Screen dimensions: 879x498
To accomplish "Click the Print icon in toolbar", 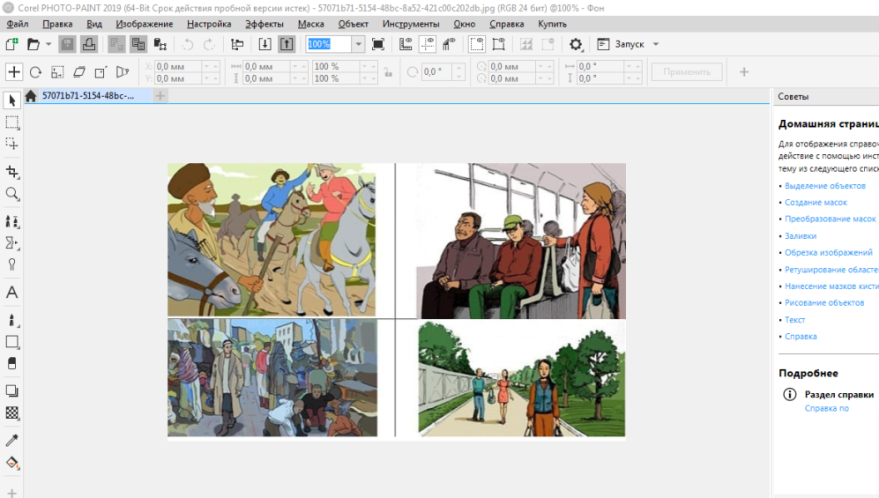I will [x=89, y=45].
